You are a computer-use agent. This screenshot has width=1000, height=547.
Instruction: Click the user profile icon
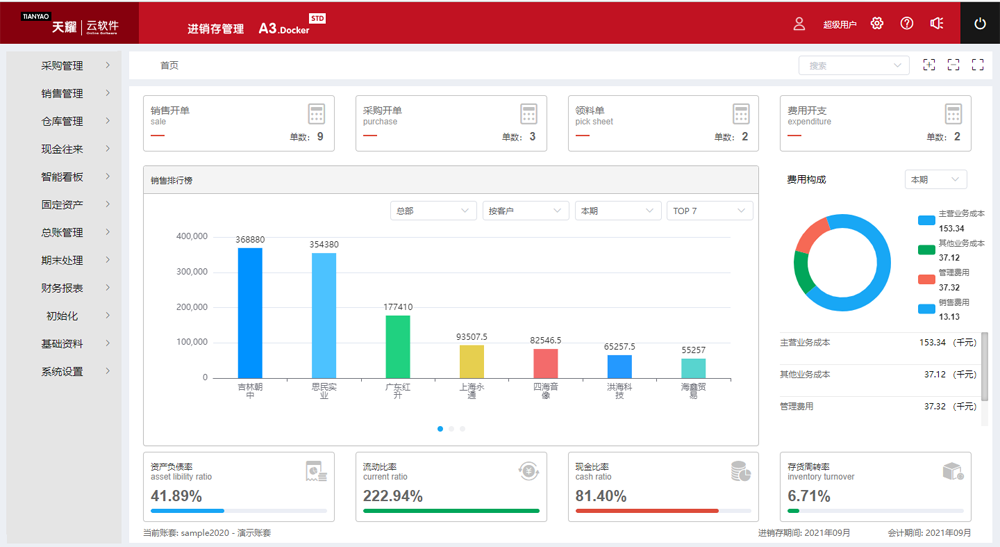click(x=799, y=24)
